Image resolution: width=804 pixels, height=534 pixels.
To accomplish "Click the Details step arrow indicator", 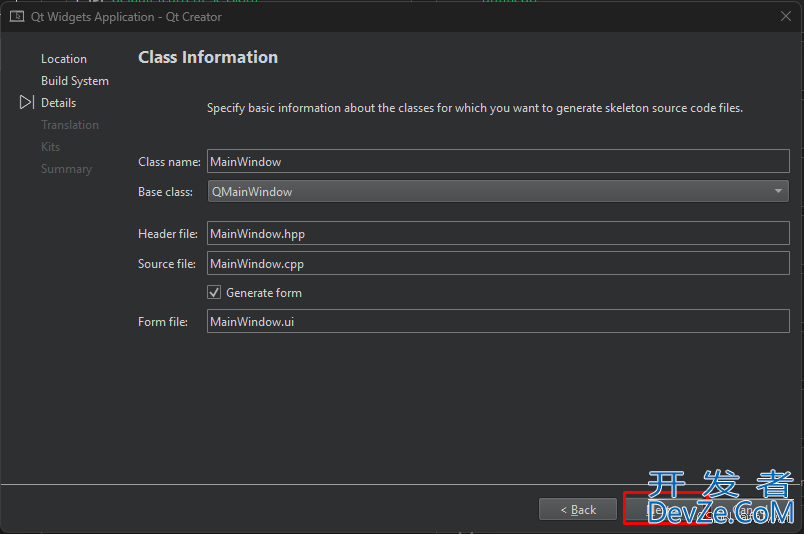I will pyautogui.click(x=27, y=102).
